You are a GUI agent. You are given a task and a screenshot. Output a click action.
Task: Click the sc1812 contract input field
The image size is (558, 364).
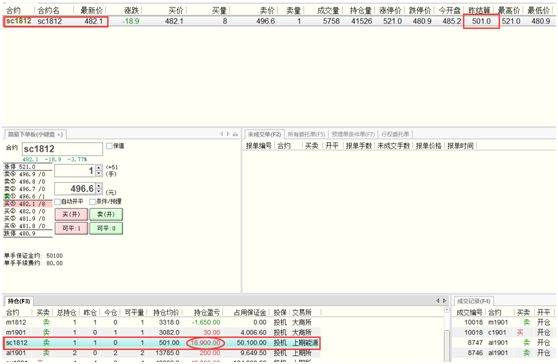pos(62,149)
